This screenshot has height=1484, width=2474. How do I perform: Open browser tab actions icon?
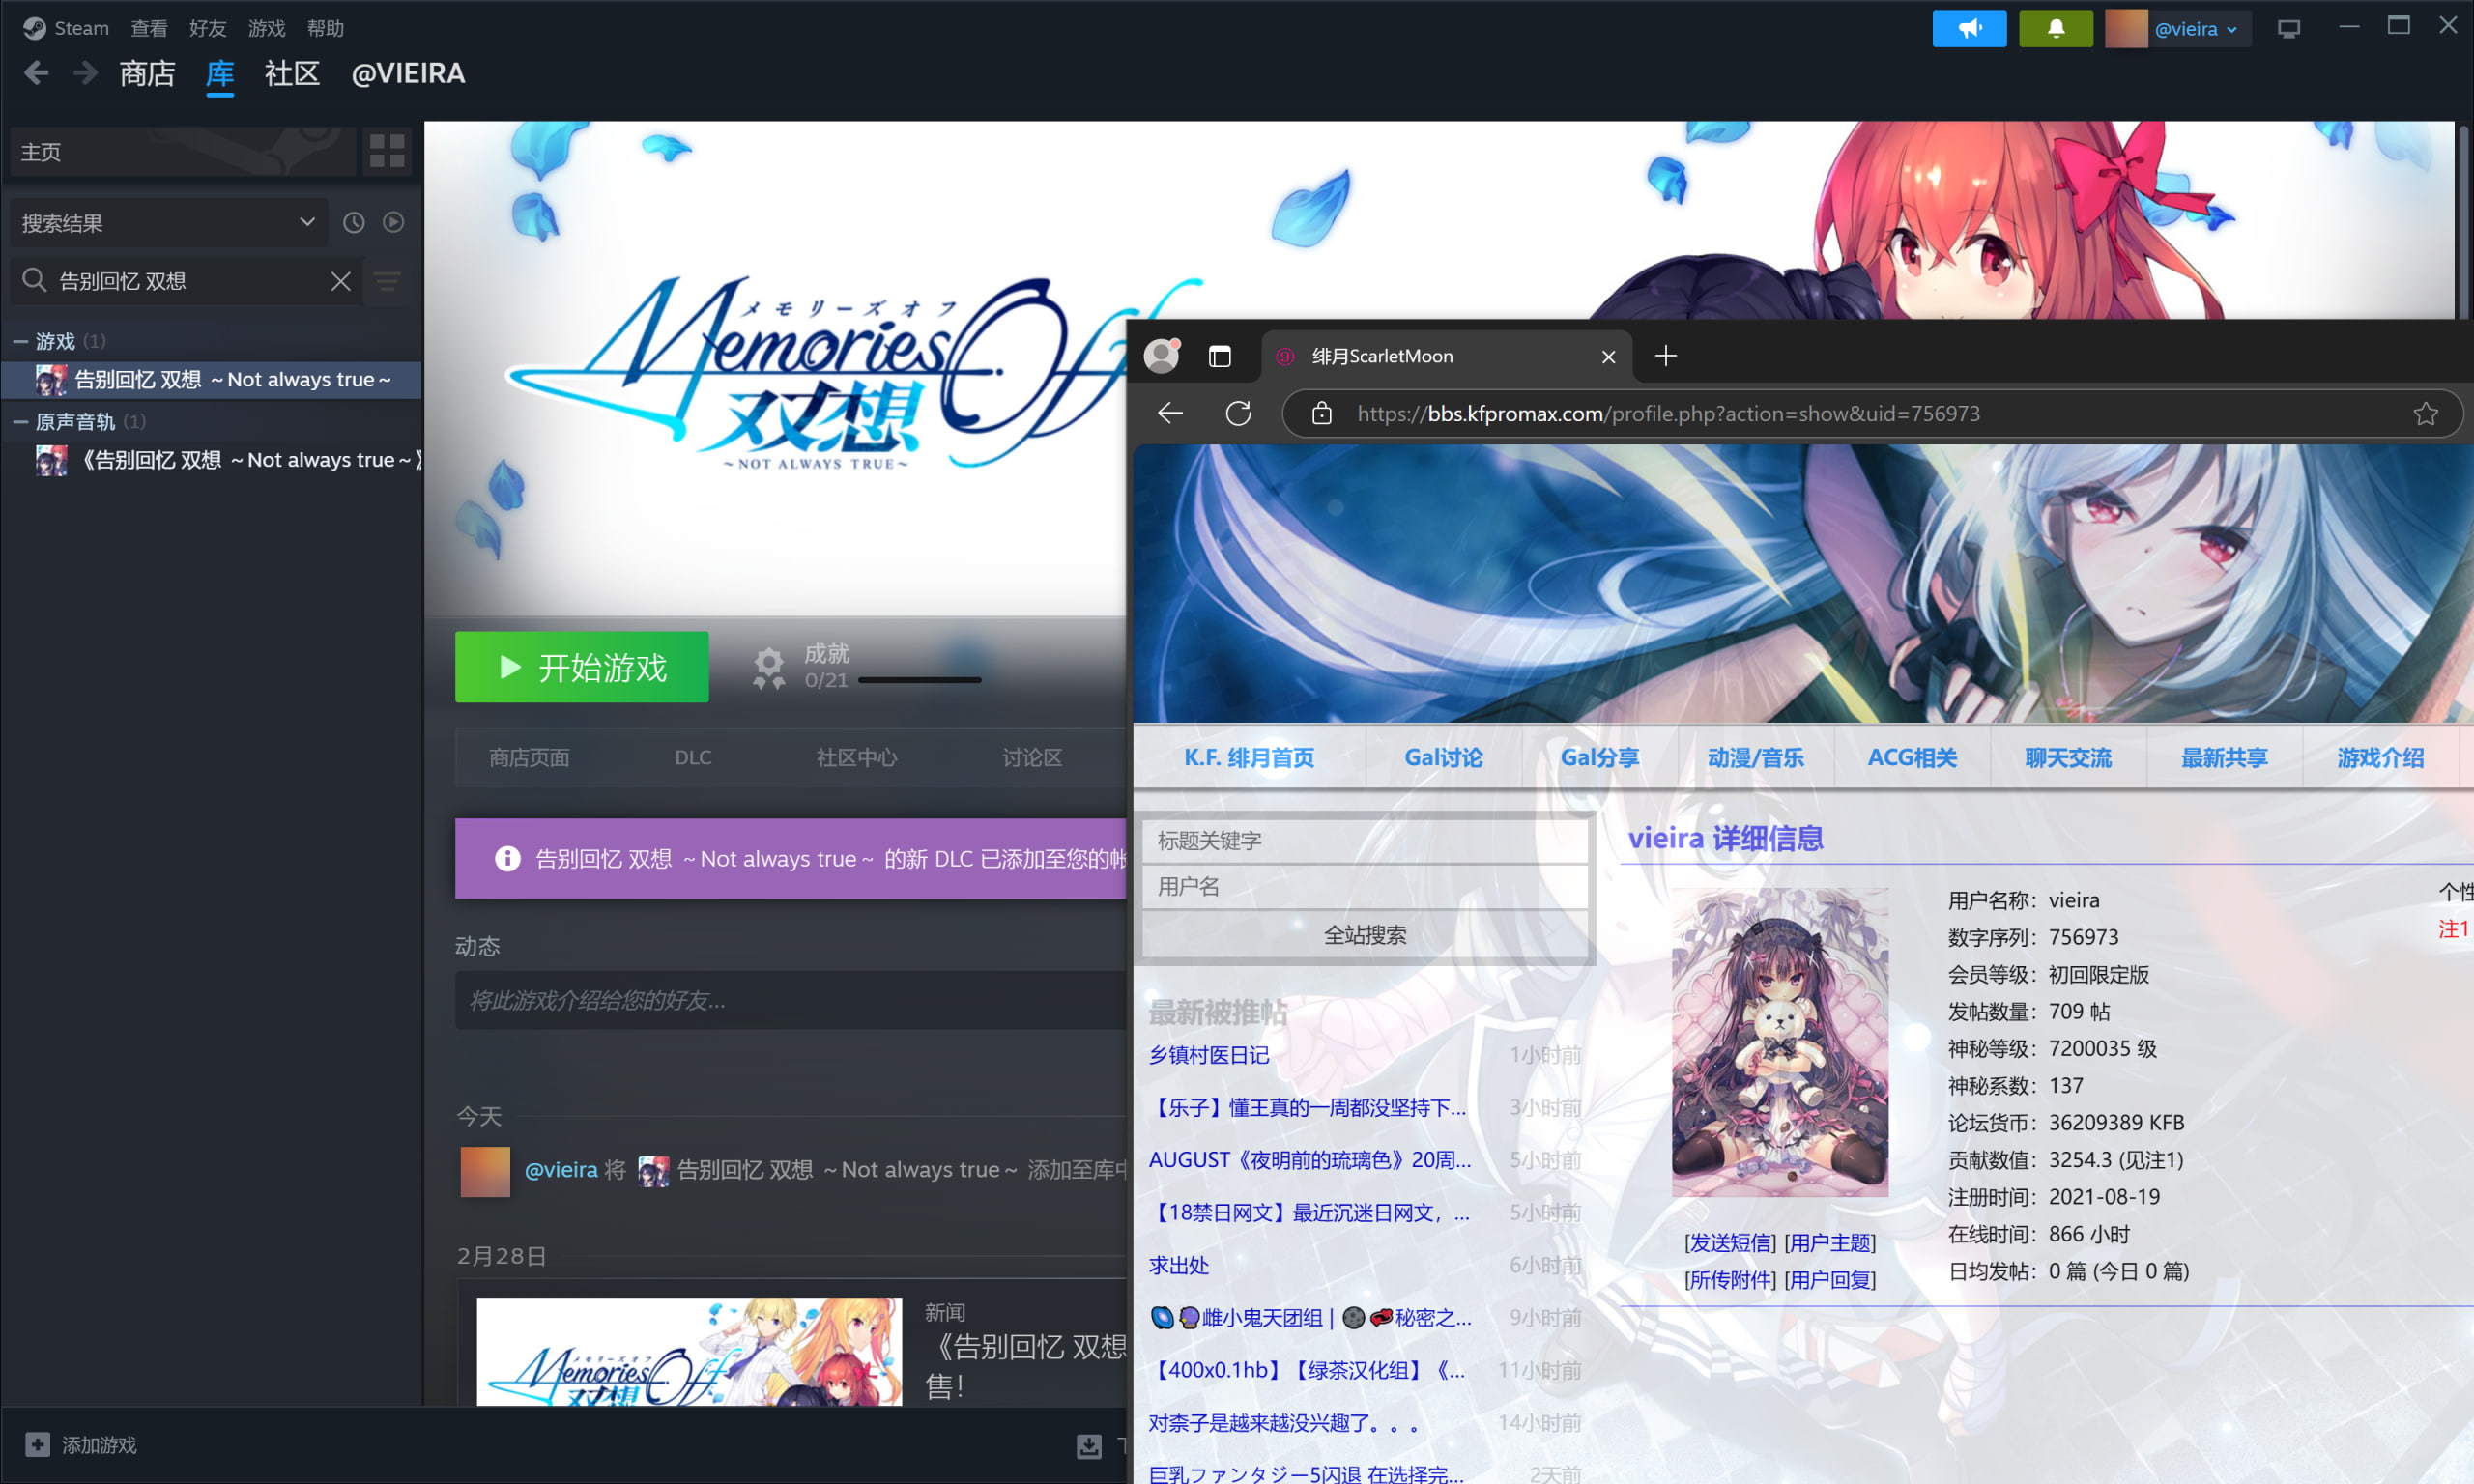(x=1219, y=356)
